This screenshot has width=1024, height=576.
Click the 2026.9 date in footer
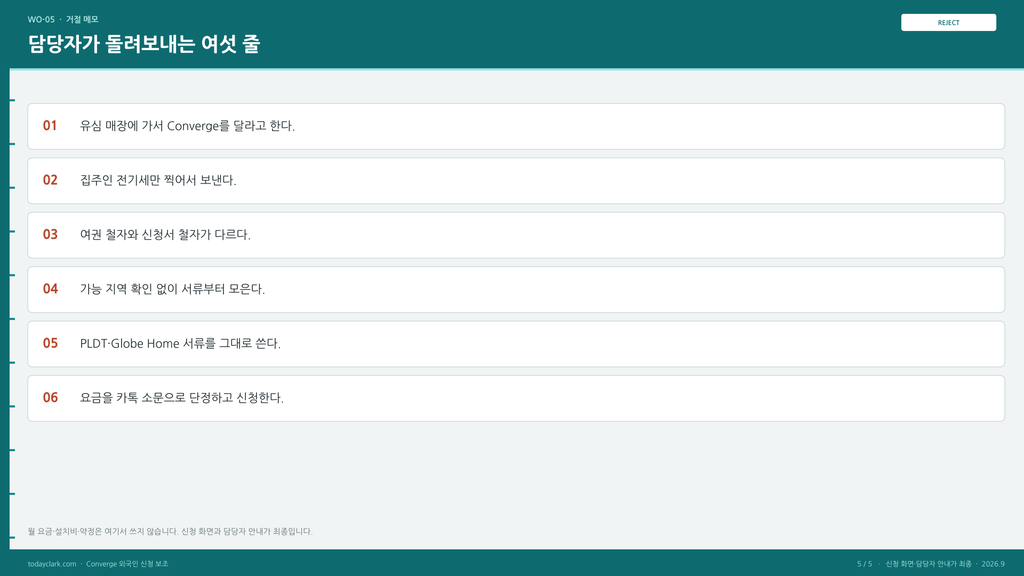click(x=993, y=564)
